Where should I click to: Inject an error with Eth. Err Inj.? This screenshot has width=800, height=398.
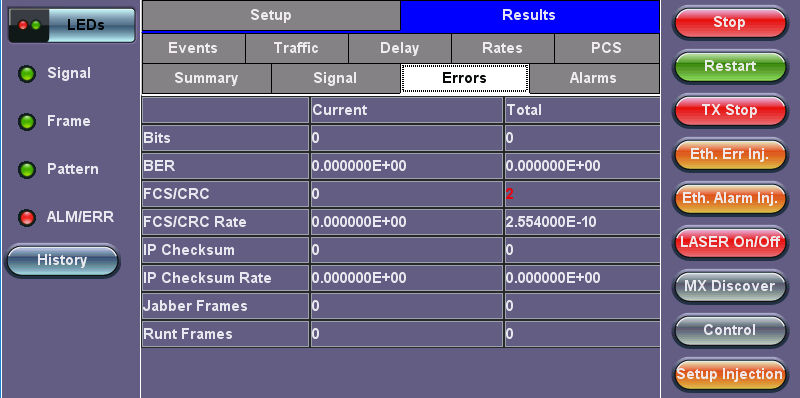[x=729, y=154]
